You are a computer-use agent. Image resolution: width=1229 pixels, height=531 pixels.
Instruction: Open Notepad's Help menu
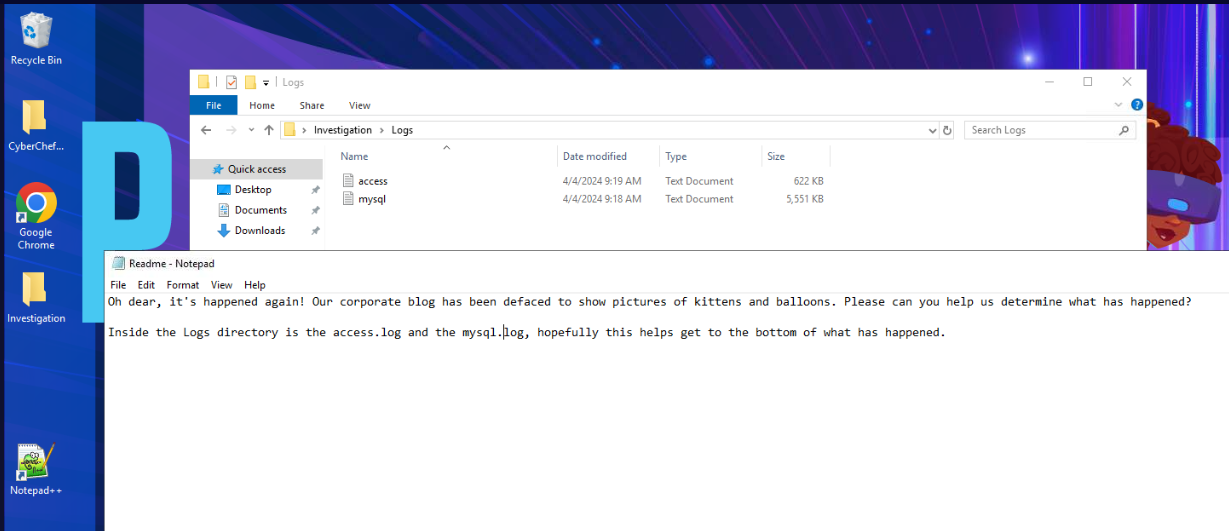click(x=255, y=285)
